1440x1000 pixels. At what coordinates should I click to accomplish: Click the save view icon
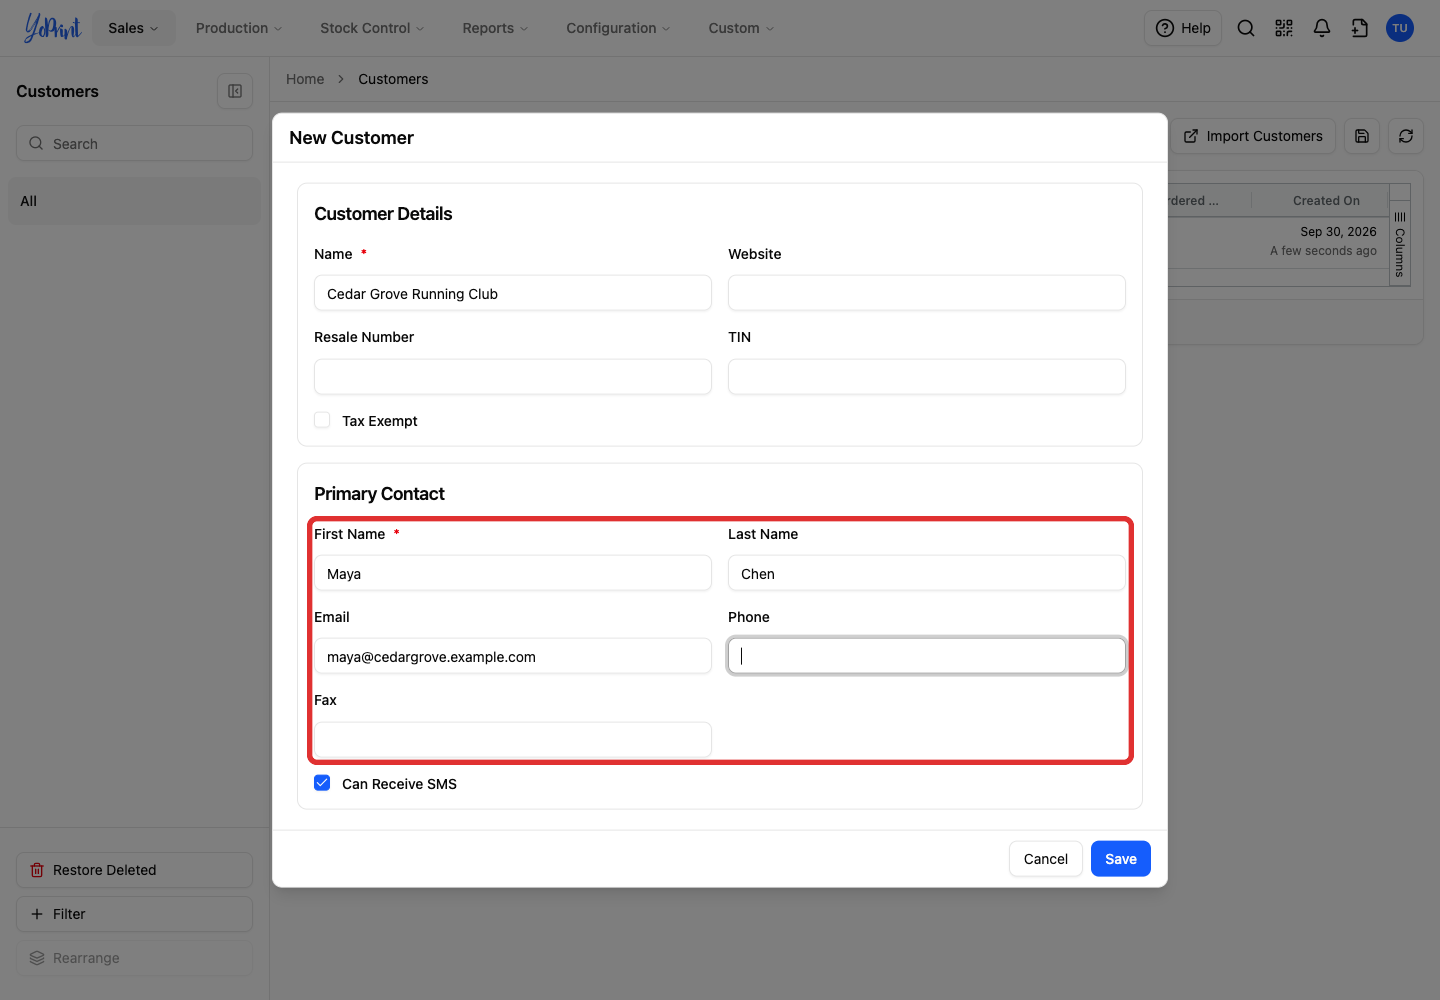pyautogui.click(x=1362, y=136)
